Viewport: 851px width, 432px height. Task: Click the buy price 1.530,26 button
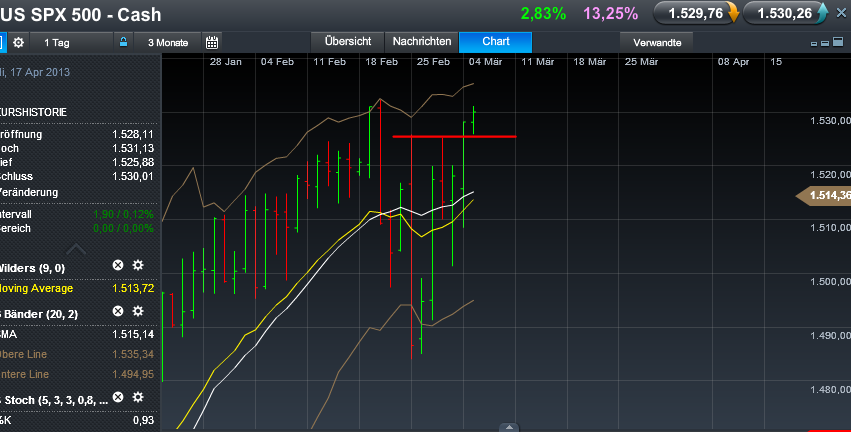pos(785,14)
